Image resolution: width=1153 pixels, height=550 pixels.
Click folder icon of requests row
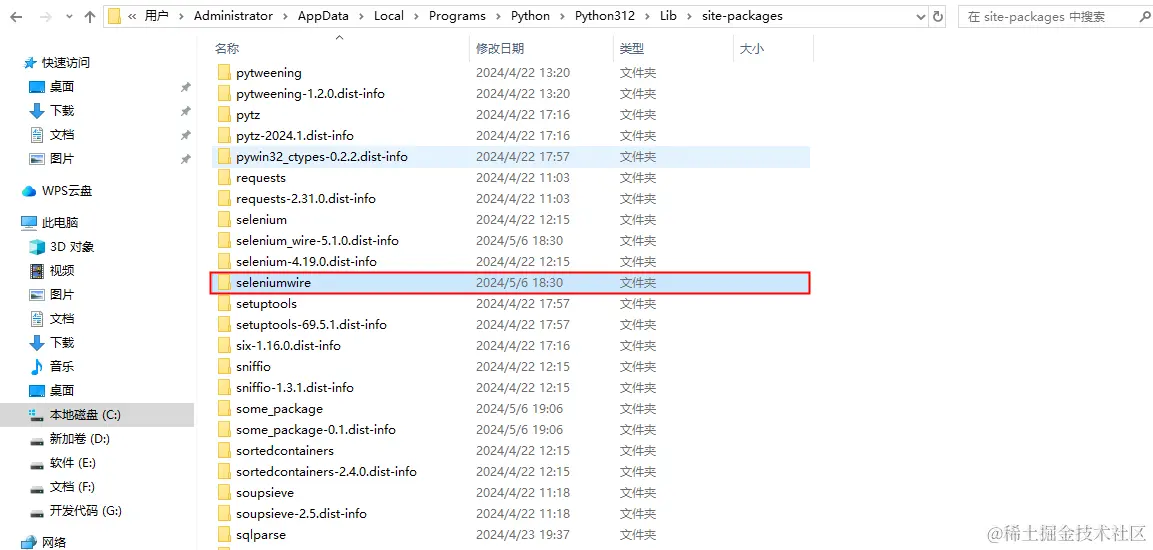(224, 178)
